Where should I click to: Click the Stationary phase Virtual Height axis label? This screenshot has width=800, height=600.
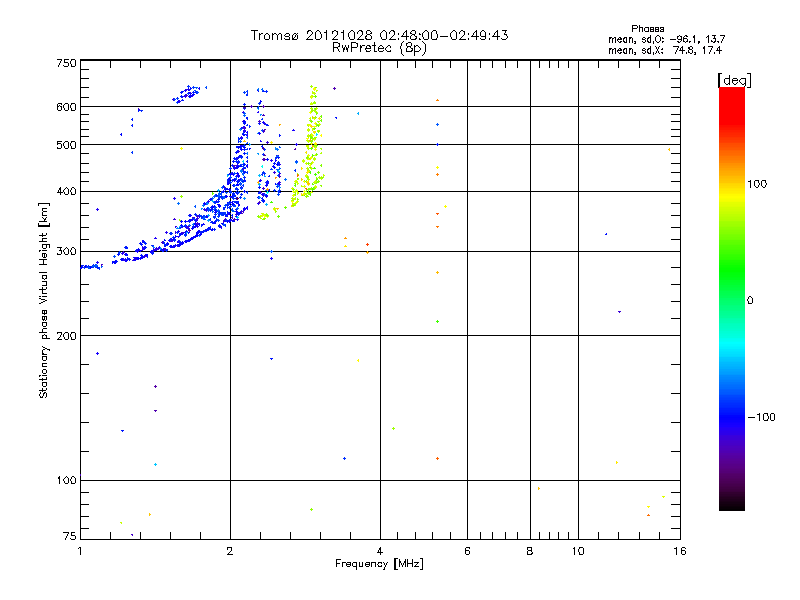click(x=44, y=300)
